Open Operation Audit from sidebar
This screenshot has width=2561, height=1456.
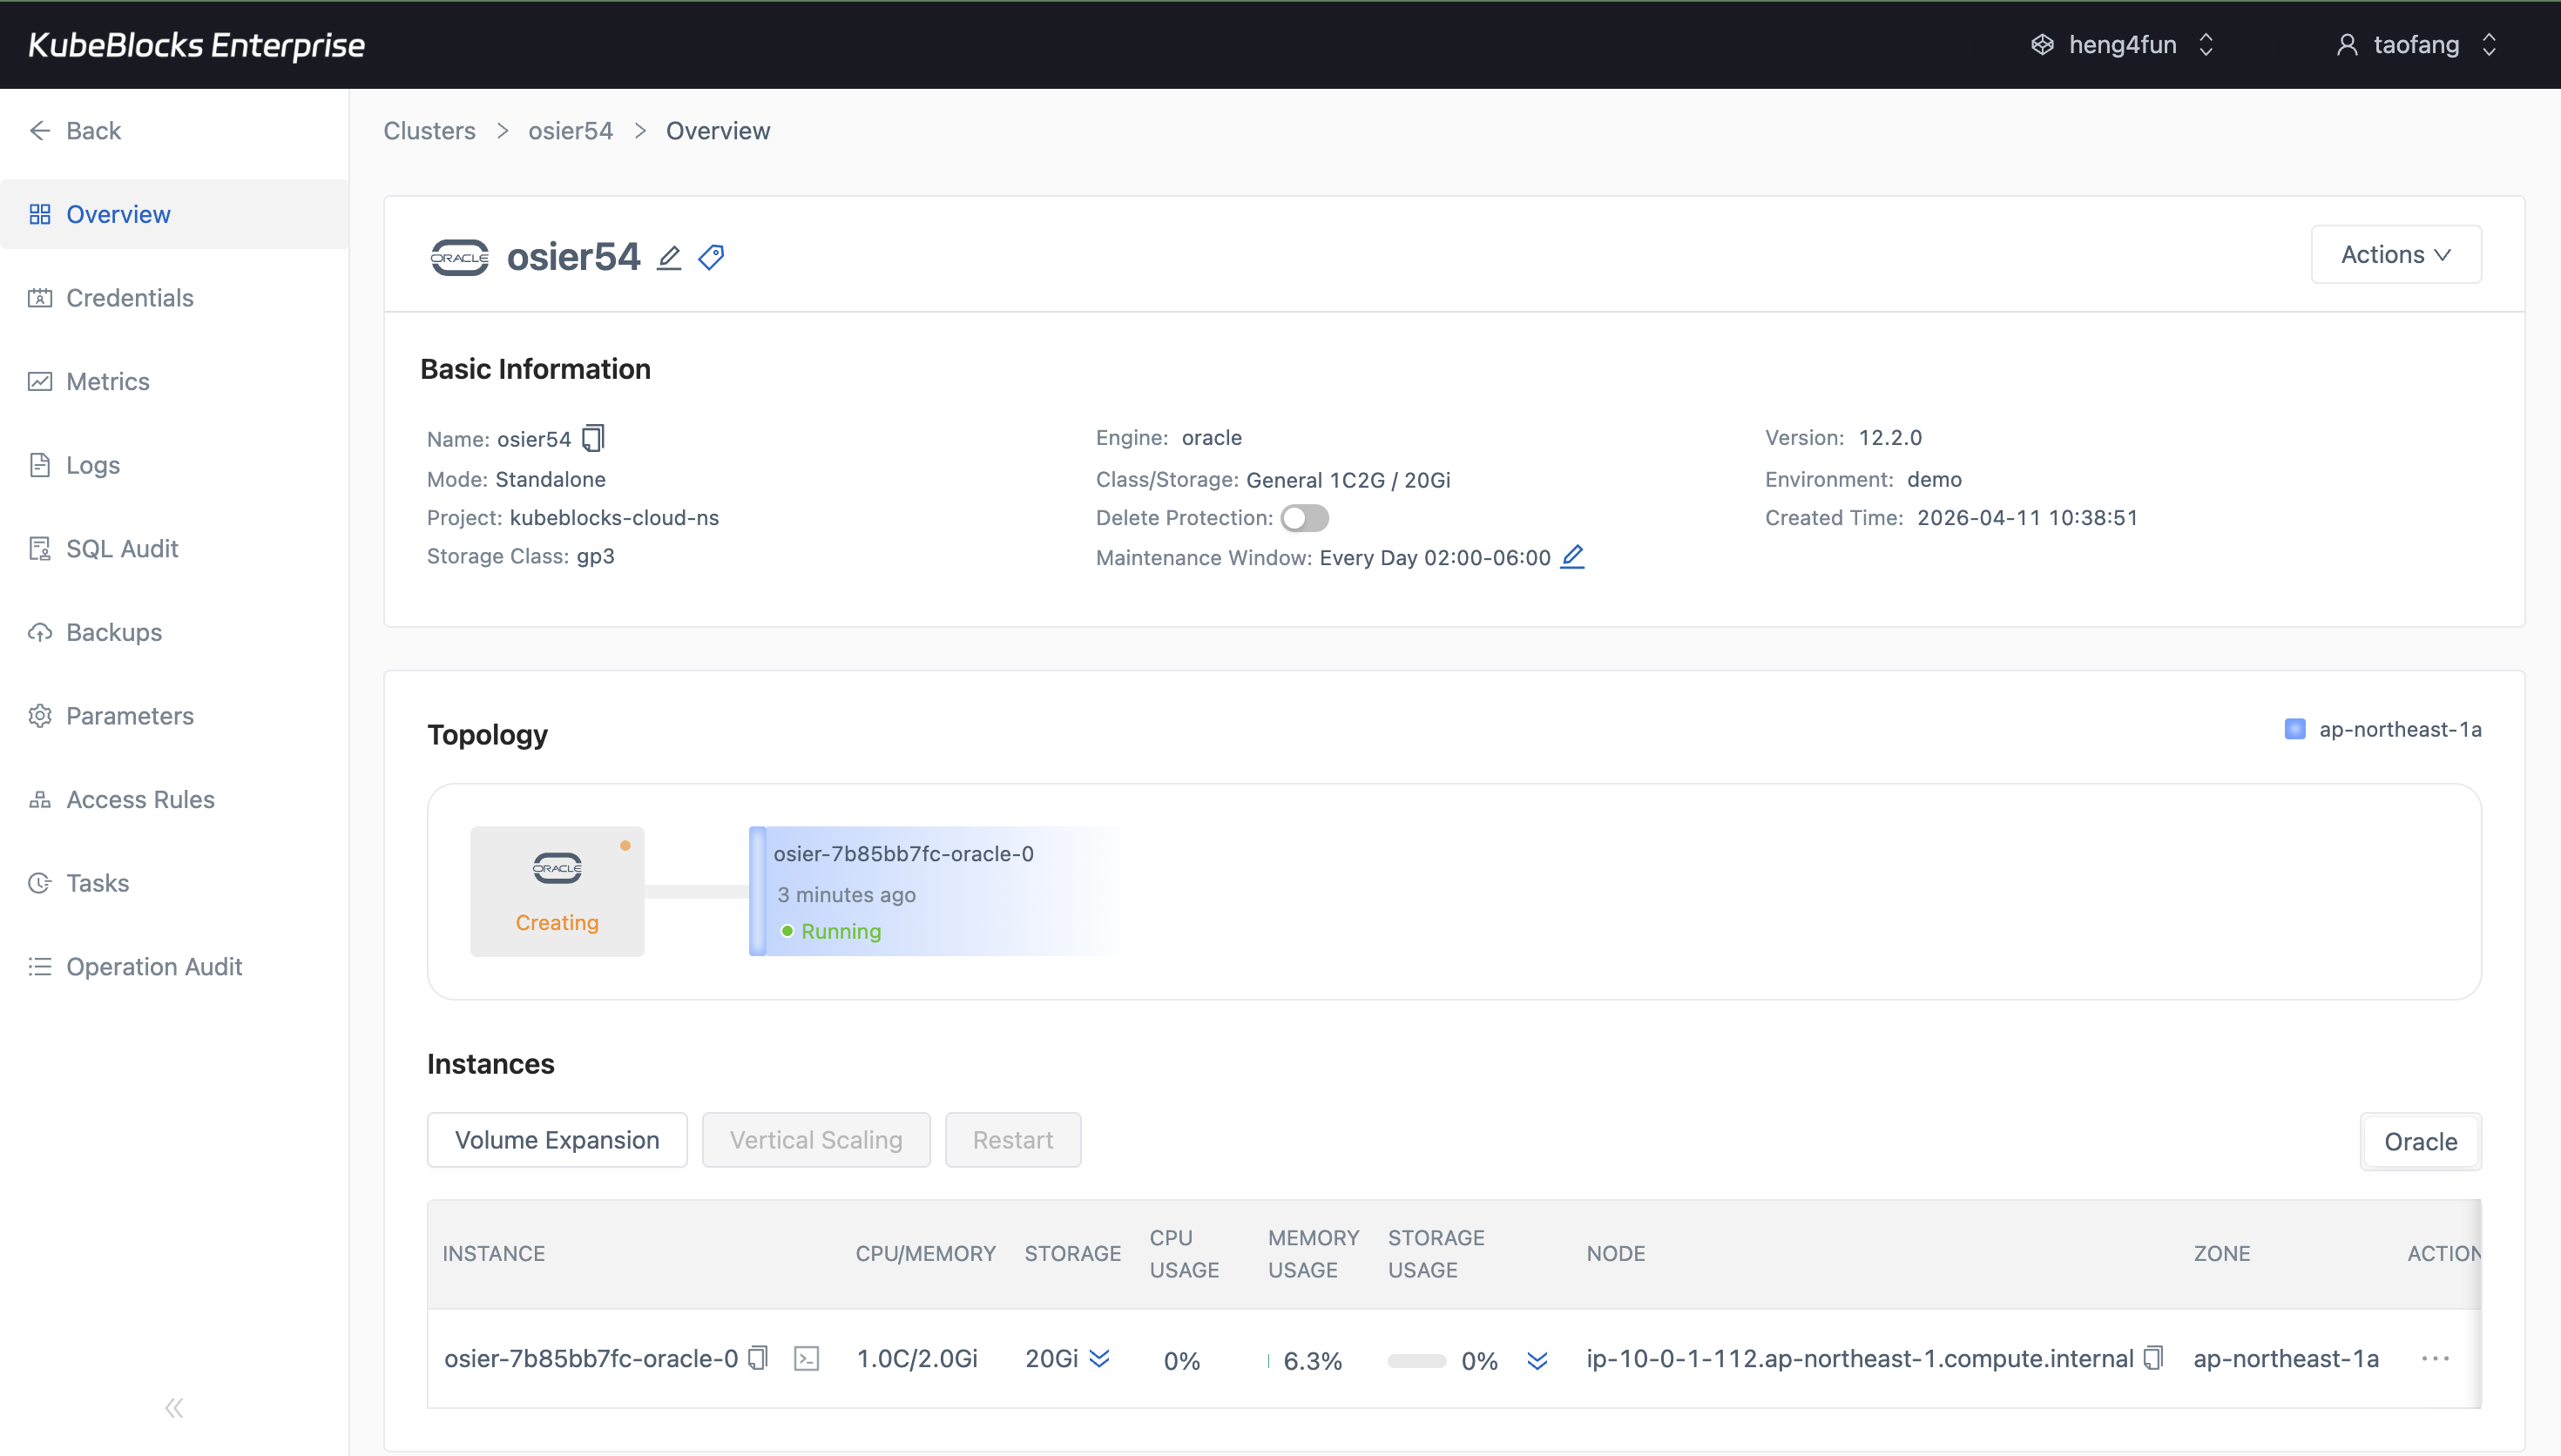(x=154, y=966)
